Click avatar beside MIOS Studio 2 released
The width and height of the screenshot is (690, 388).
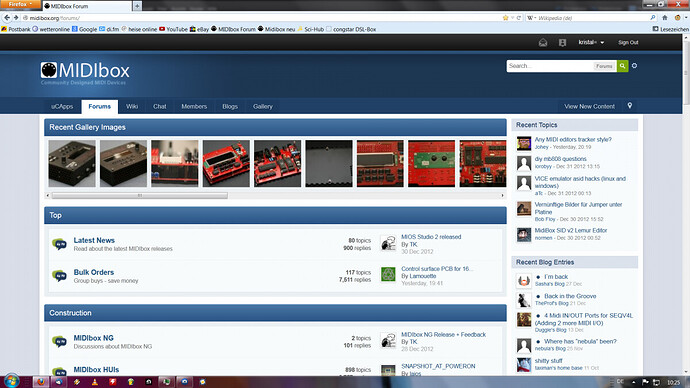pos(388,242)
